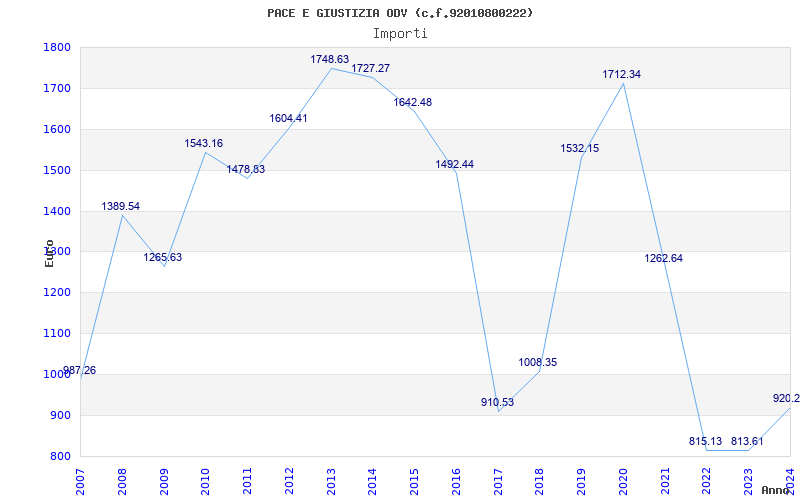Click the 2024 x-axis year label

click(790, 482)
